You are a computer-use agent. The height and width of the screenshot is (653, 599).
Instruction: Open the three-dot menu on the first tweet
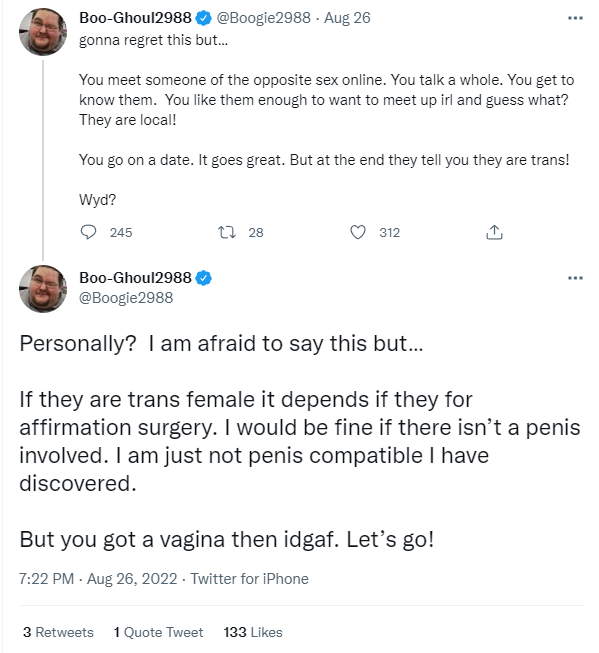[x=575, y=18]
